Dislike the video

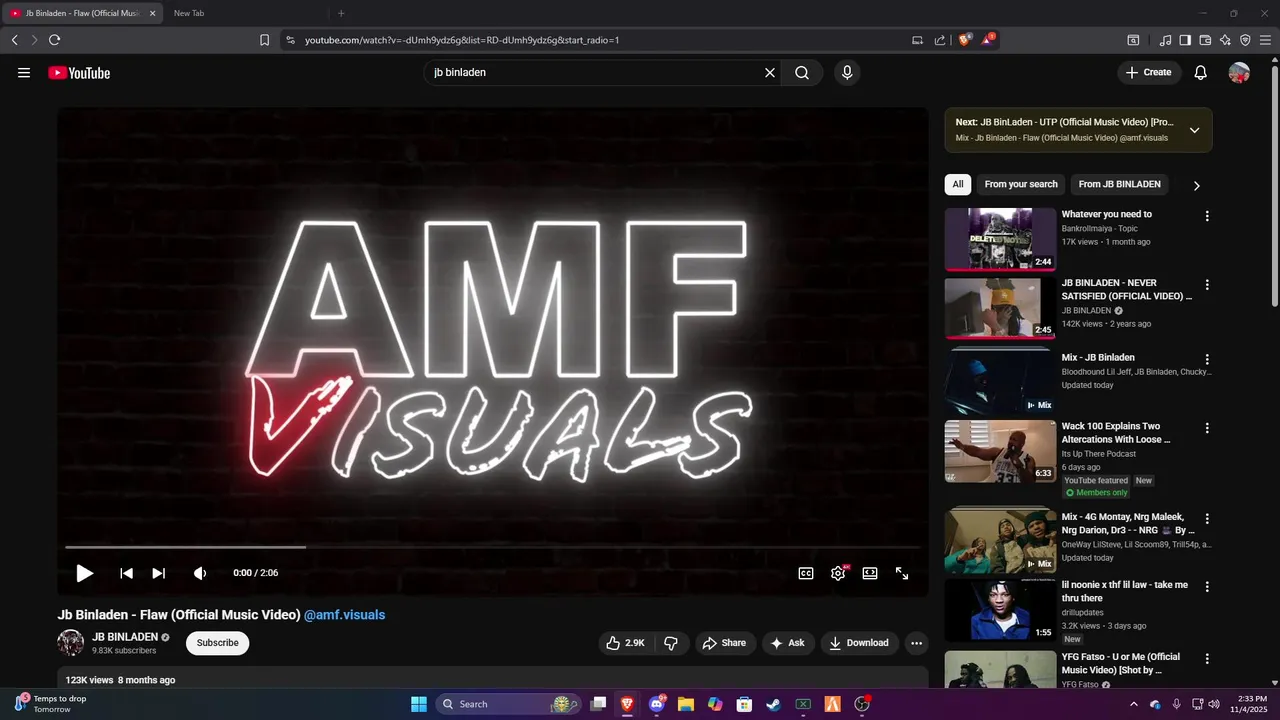point(671,643)
